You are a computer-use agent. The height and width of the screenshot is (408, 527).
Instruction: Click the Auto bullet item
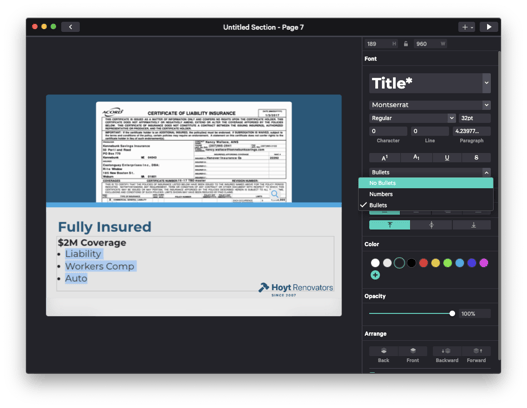click(76, 278)
